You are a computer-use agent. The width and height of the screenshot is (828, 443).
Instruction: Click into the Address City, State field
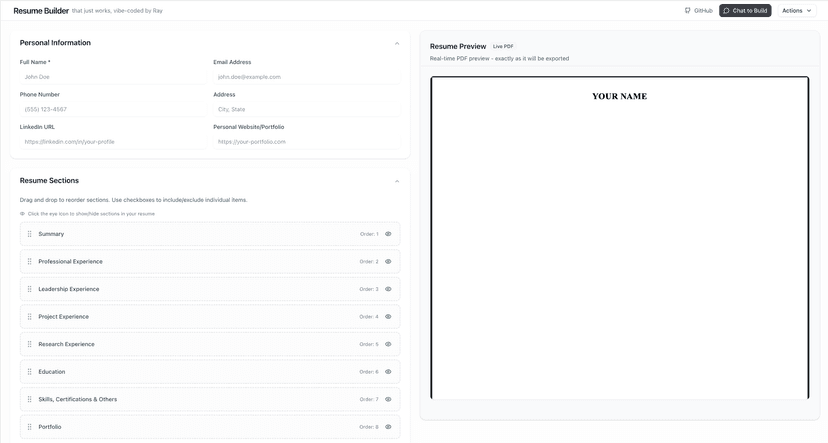[307, 109]
